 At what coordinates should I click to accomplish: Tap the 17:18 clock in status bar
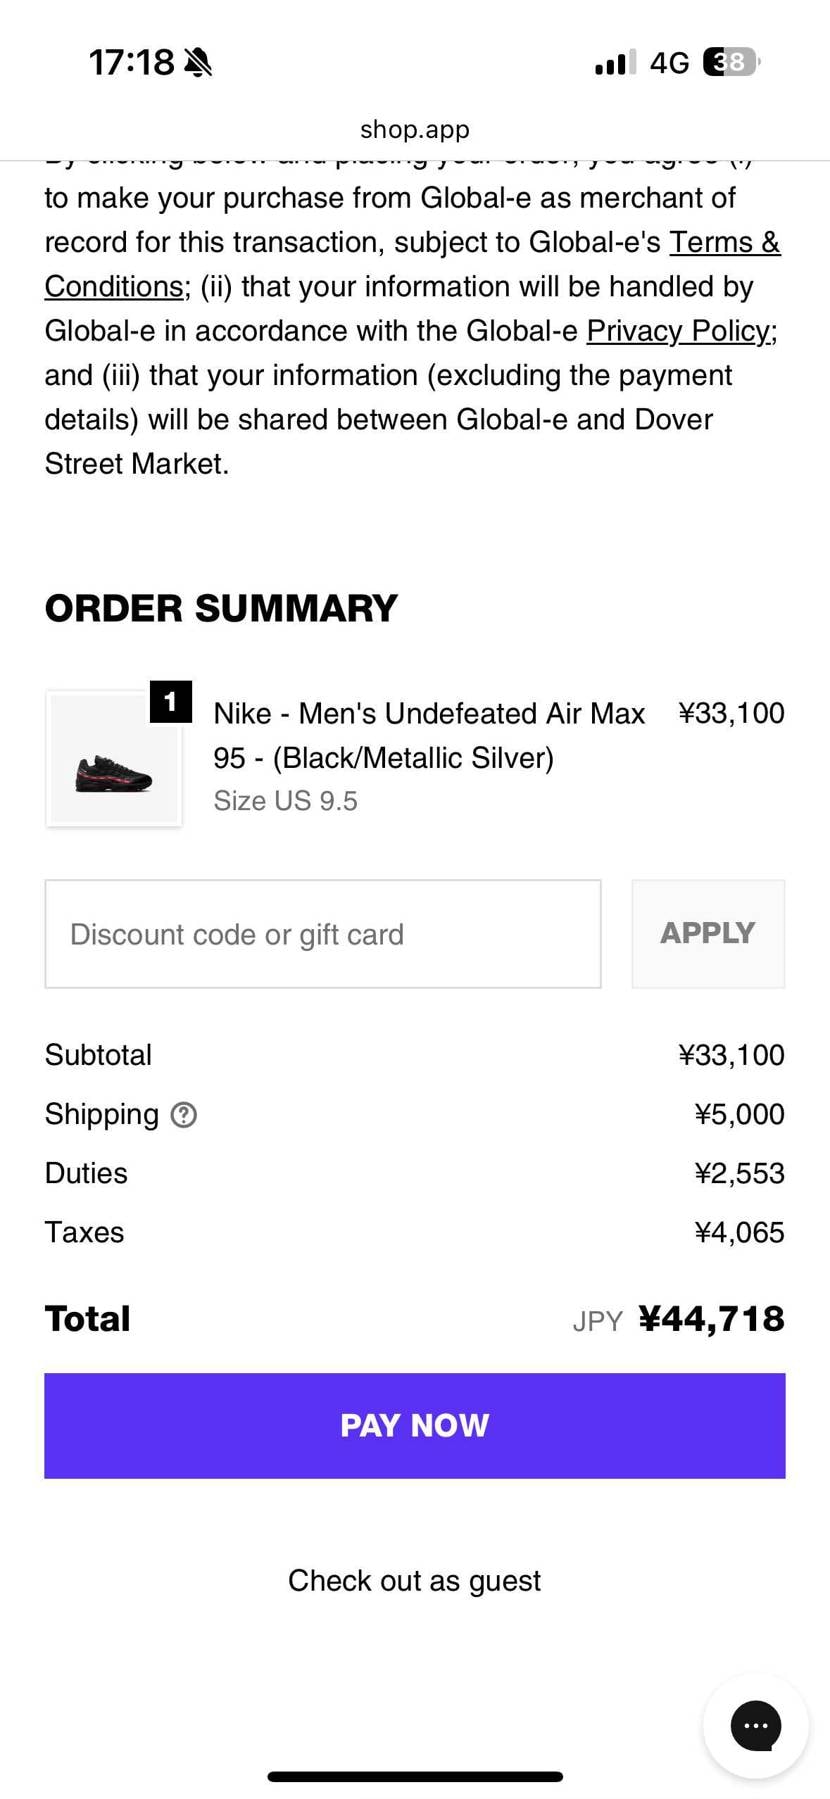click(x=131, y=63)
